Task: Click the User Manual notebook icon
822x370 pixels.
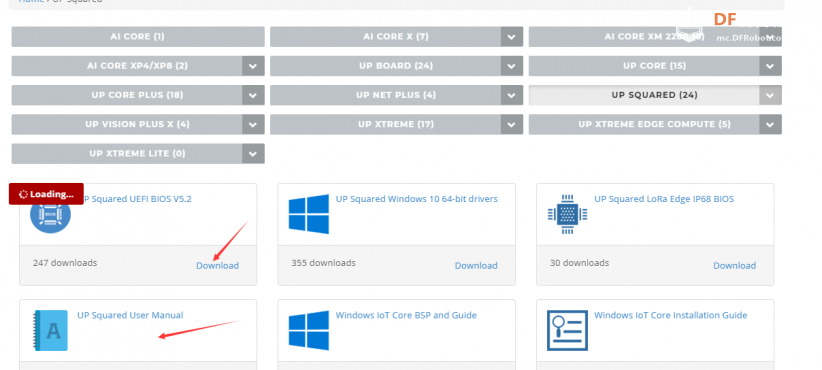Action: [50, 331]
